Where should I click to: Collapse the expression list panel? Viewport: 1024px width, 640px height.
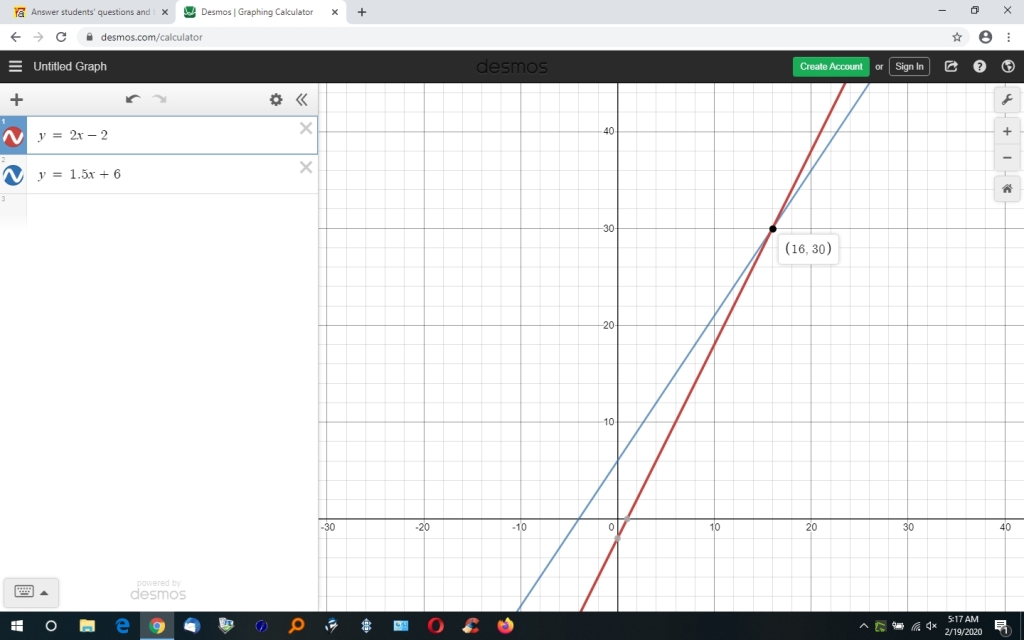301,99
